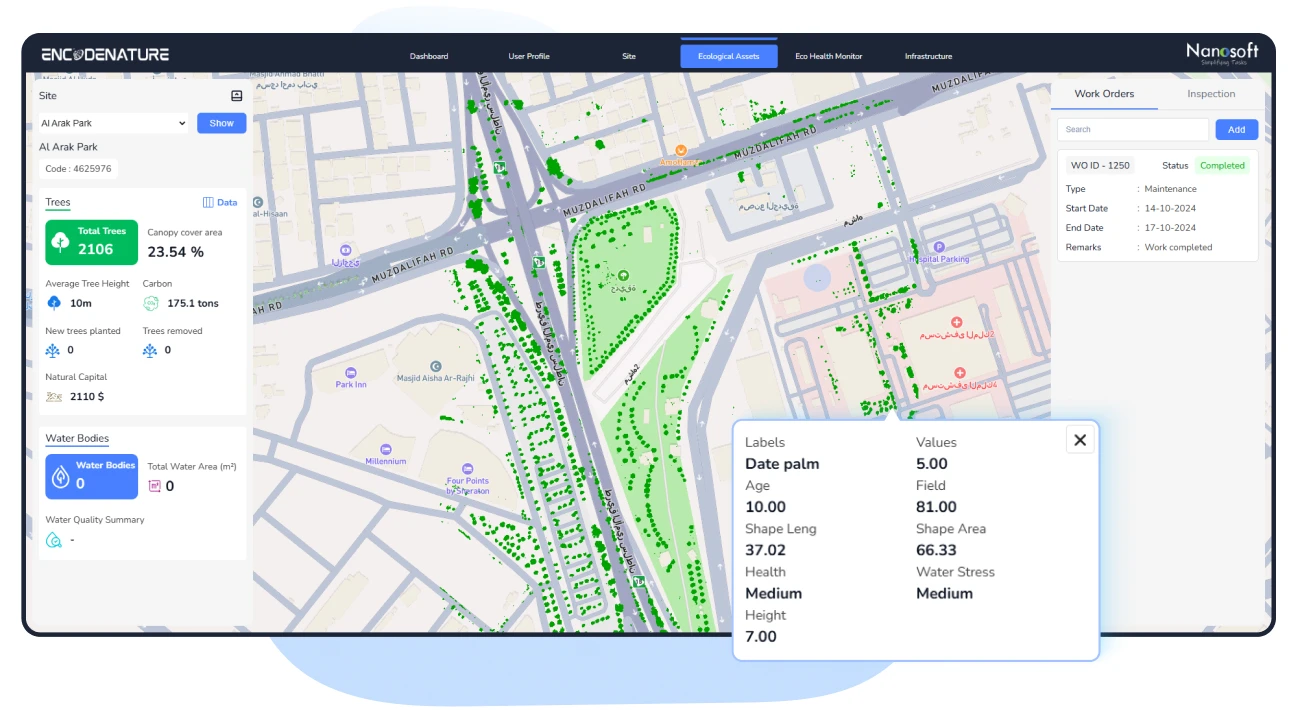Image resolution: width=1300 pixels, height=710 pixels.
Task: Select the Ecological Assets navigation tab
Action: (728, 56)
